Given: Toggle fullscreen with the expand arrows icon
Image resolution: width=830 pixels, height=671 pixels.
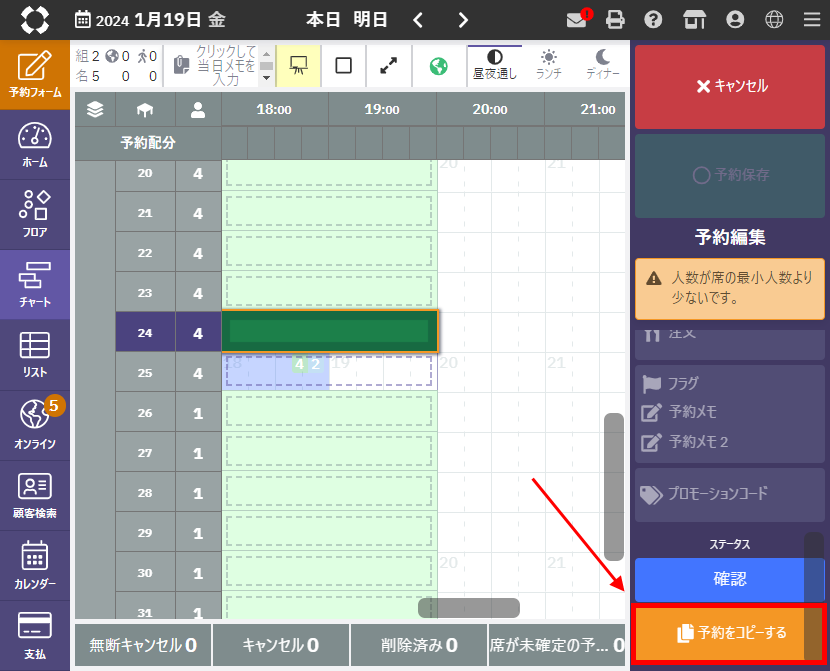Looking at the screenshot, I should [388, 65].
